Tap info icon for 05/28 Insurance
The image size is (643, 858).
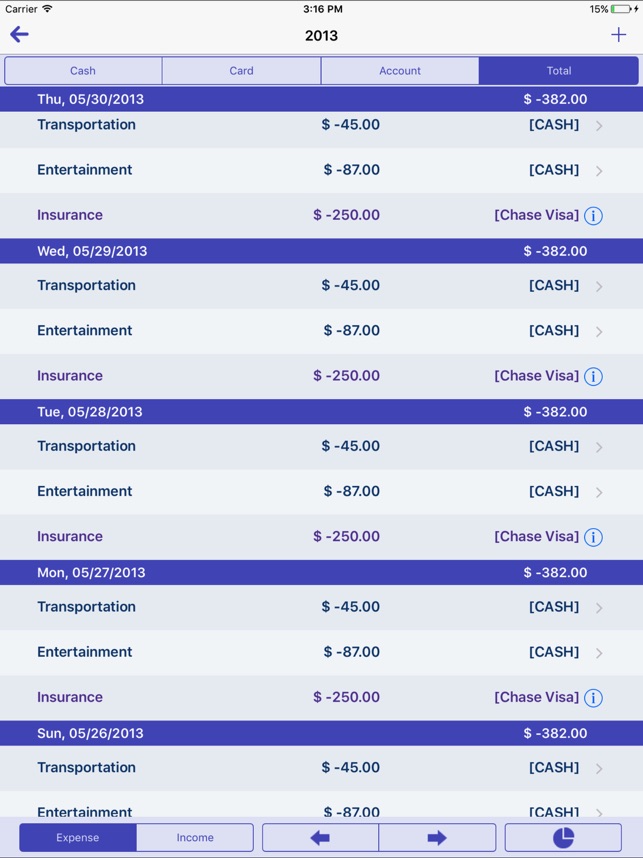pyautogui.click(x=593, y=537)
